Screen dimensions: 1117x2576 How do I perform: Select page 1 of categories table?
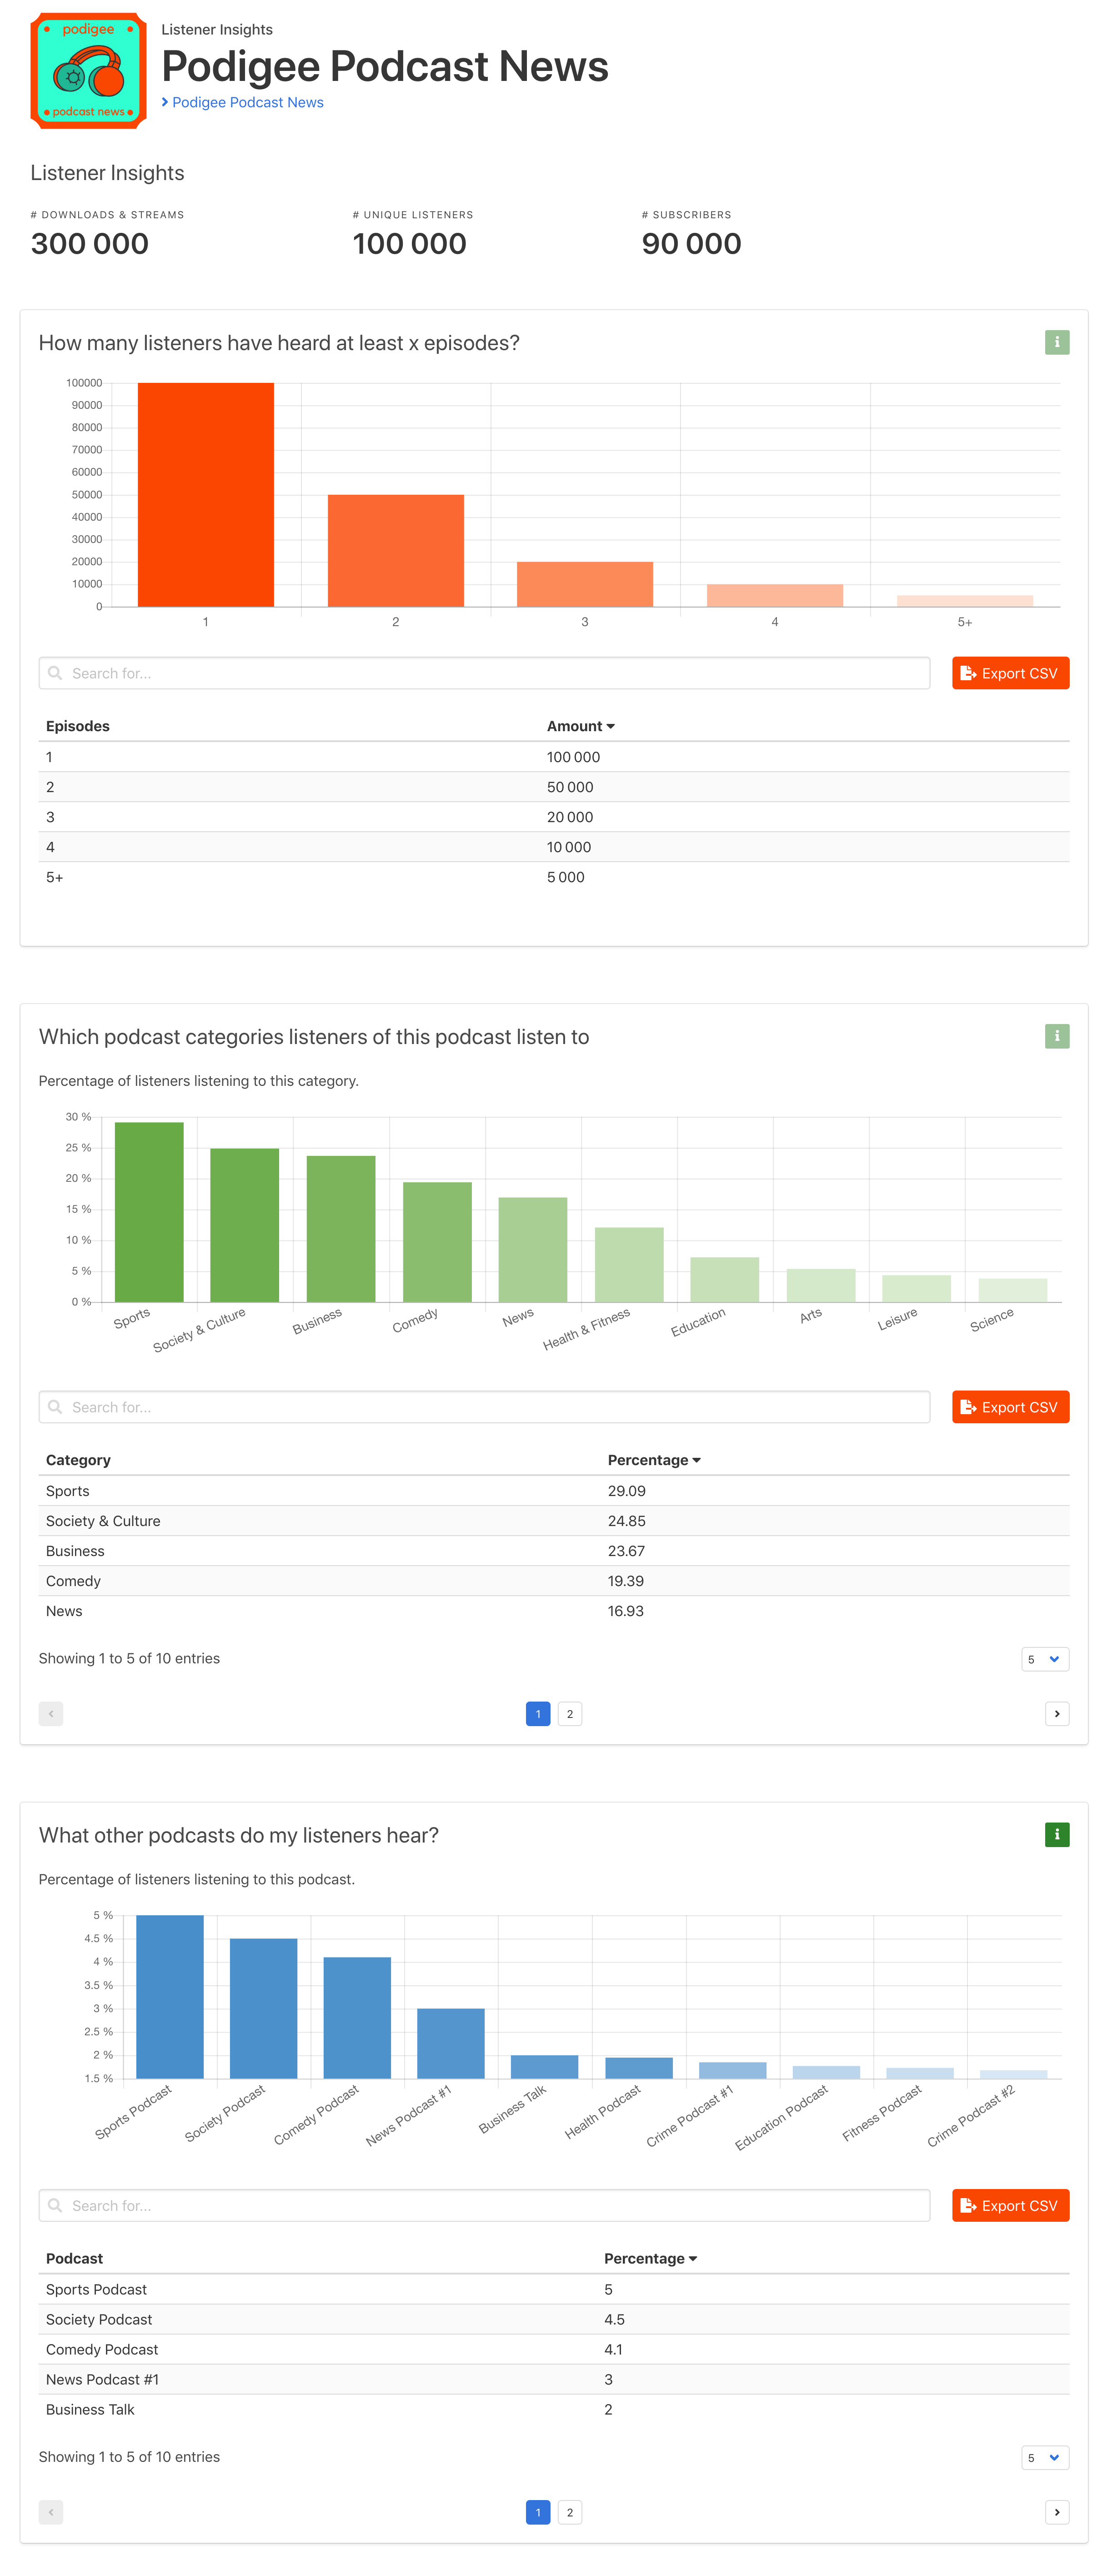[538, 1714]
